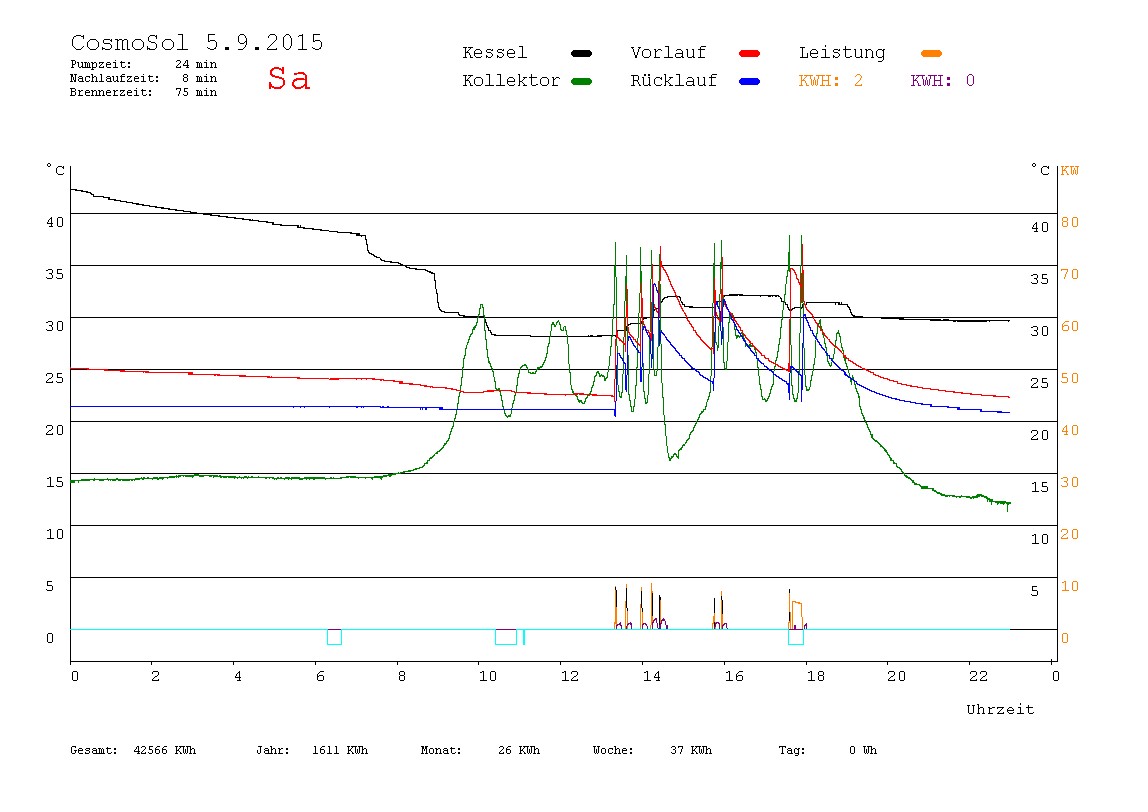Click the red "Sa" weekday label
This screenshot has width=1148, height=812.
[x=288, y=78]
